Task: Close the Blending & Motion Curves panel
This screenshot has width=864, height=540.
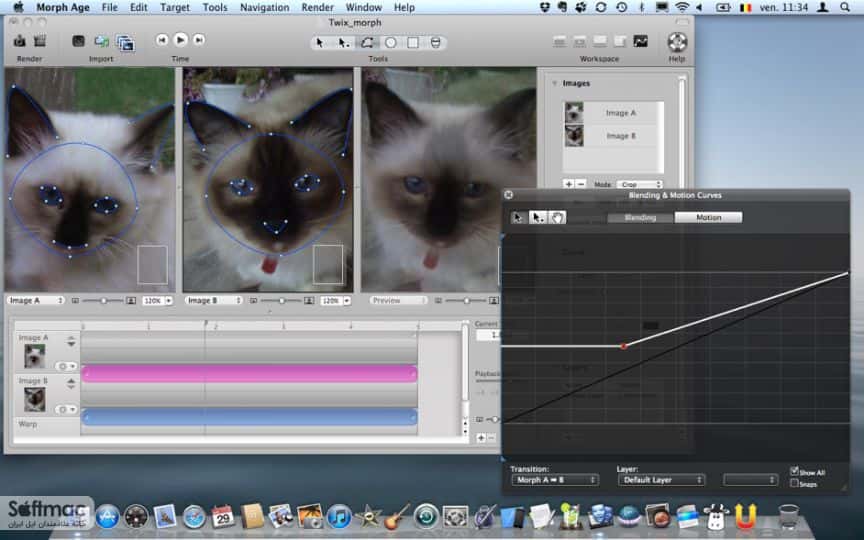Action: coord(509,195)
